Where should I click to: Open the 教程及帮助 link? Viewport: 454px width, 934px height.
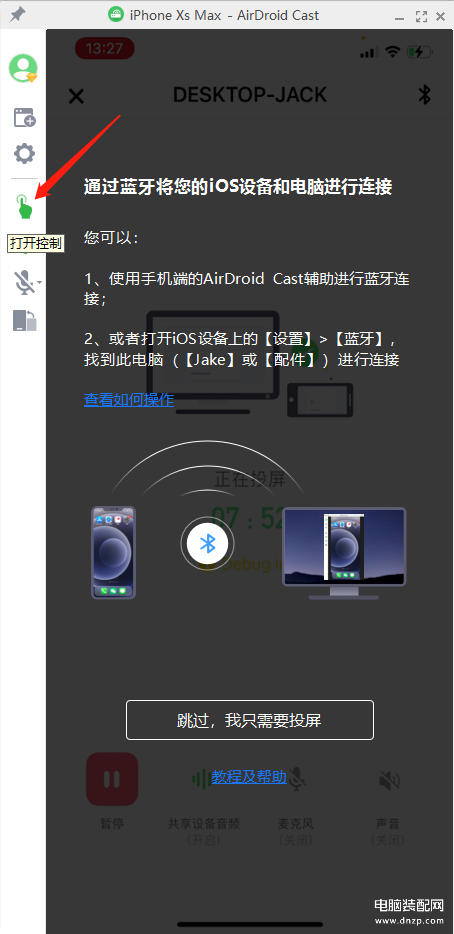249,777
